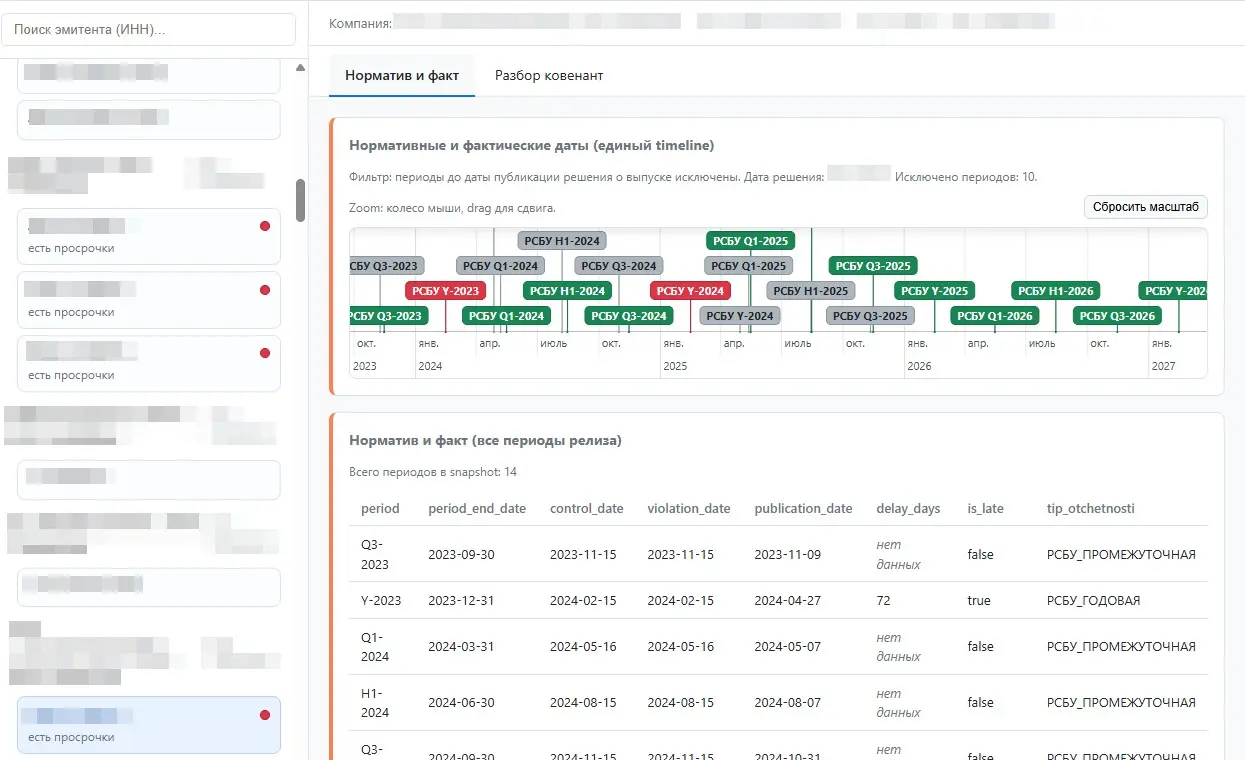The image size is (1245, 760).
Task: Click the Норматив и факт (все периоды релиза) heading
Action: (485, 440)
